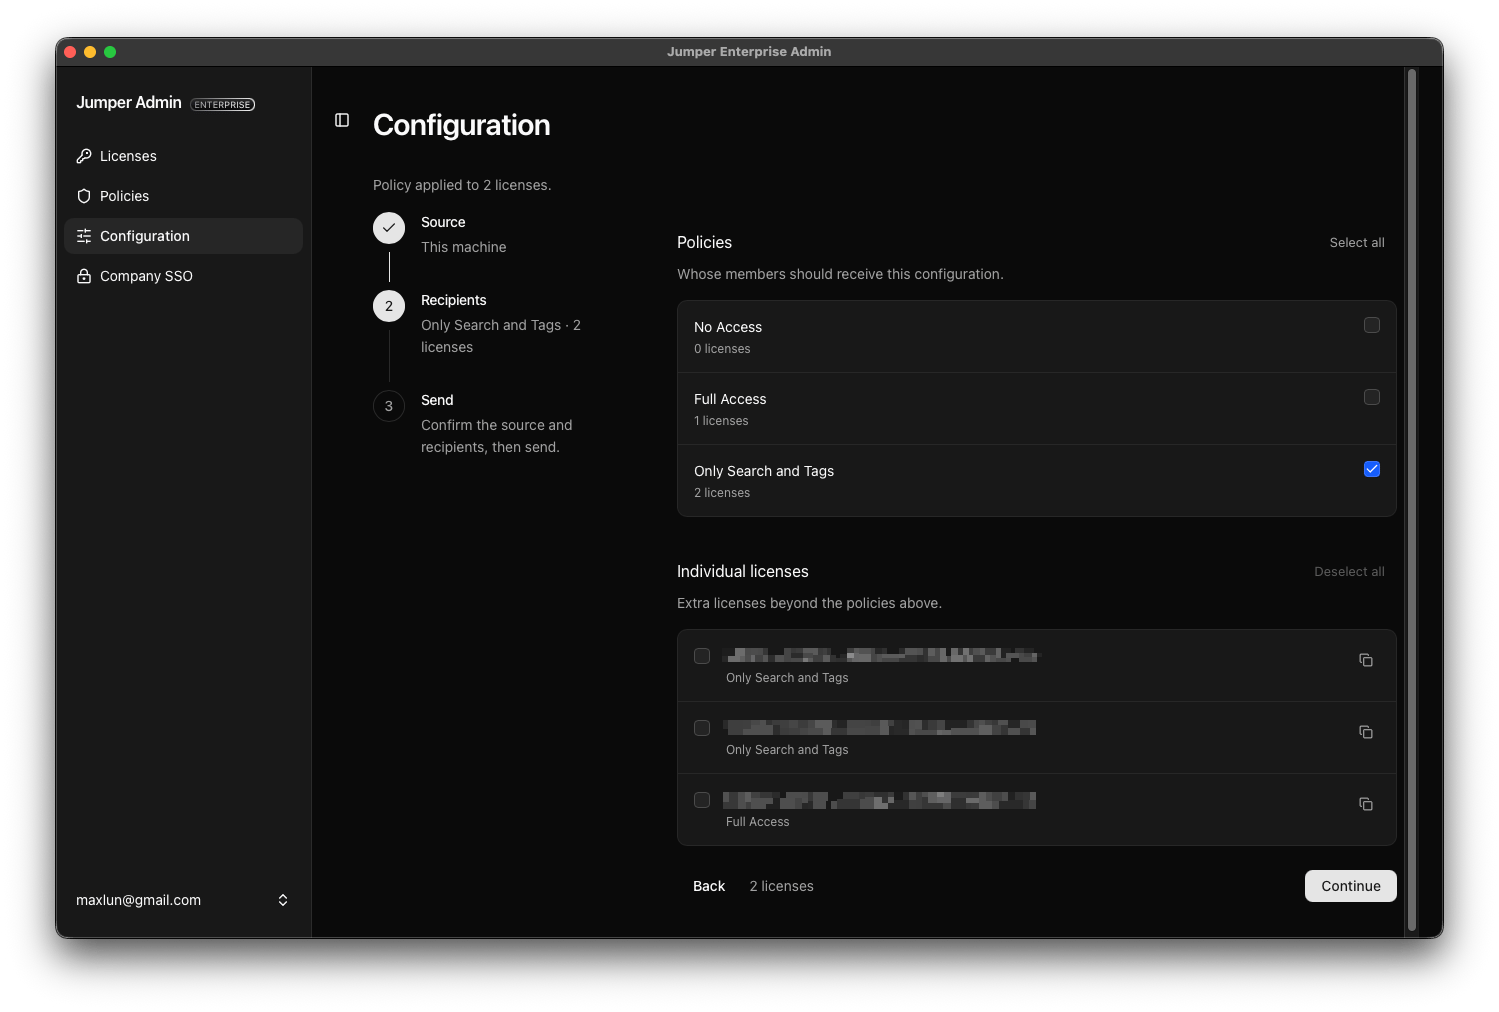Click the step 2 Recipients circle
This screenshot has height=1012, width=1499.
click(x=389, y=306)
